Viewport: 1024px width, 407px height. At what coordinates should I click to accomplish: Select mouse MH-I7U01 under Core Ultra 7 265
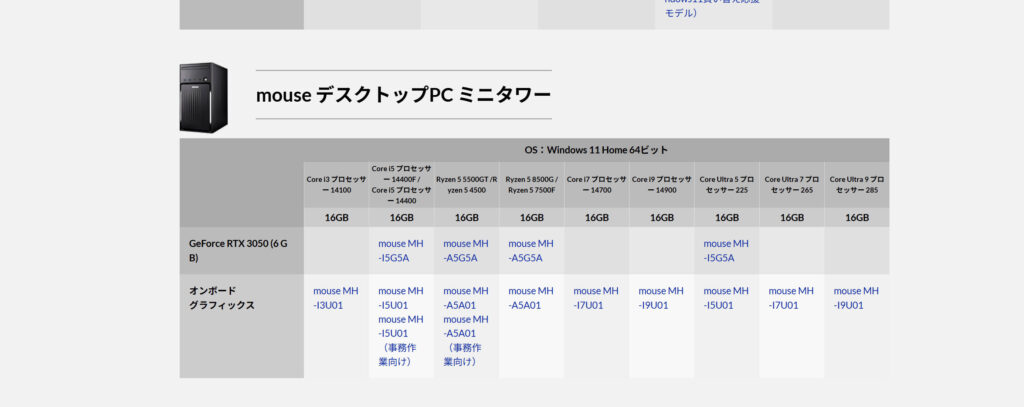pos(791,298)
